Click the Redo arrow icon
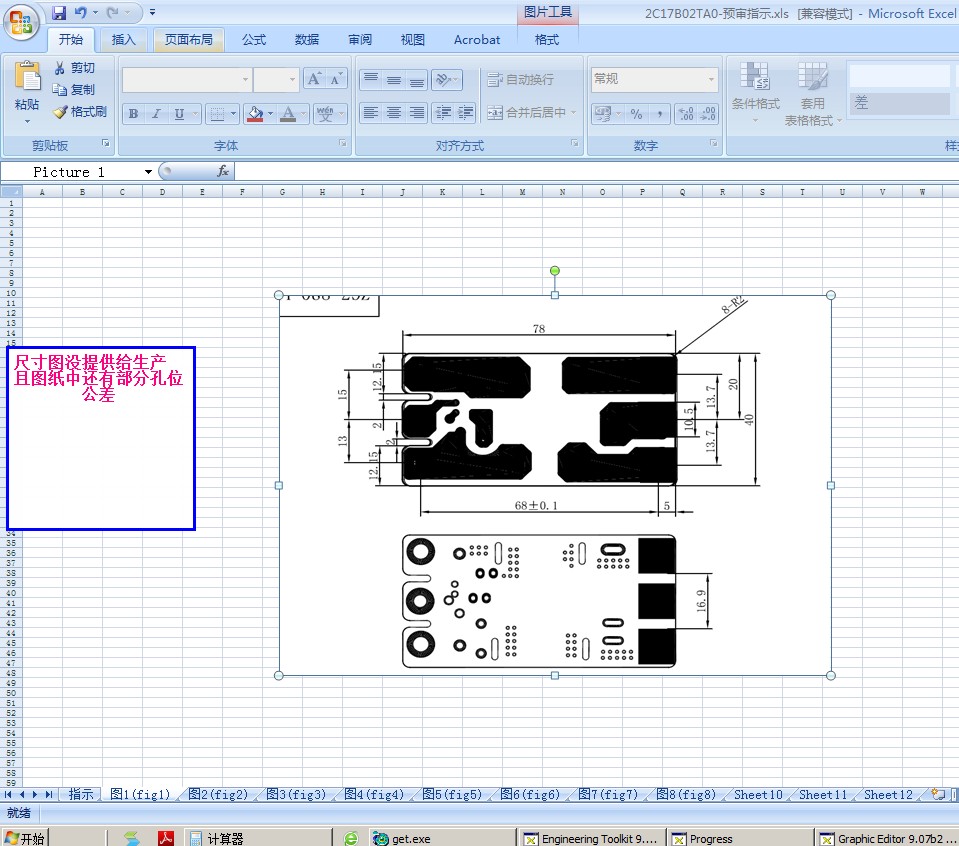959x846 pixels. click(112, 12)
